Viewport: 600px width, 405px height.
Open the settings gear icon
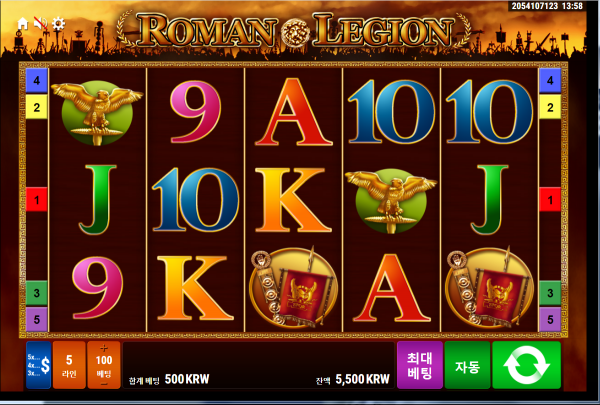(58, 24)
